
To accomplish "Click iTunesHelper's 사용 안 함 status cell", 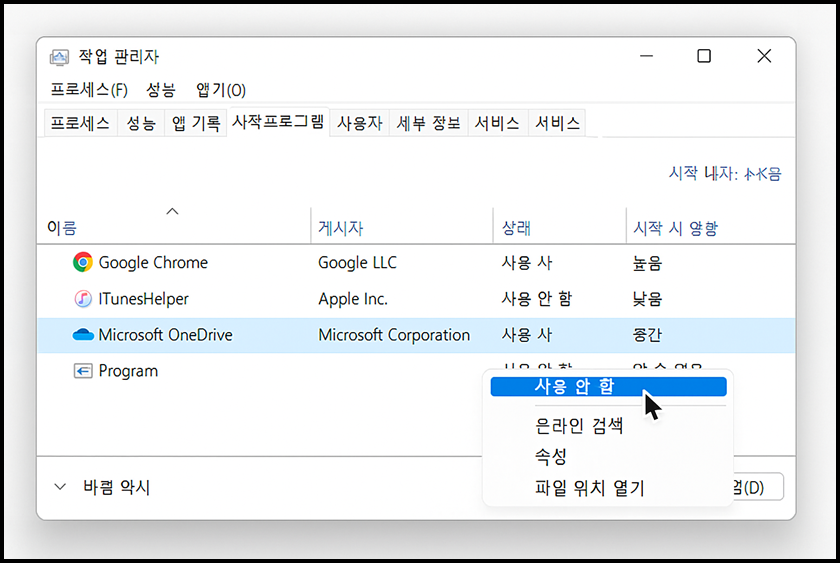I will (x=537, y=298).
